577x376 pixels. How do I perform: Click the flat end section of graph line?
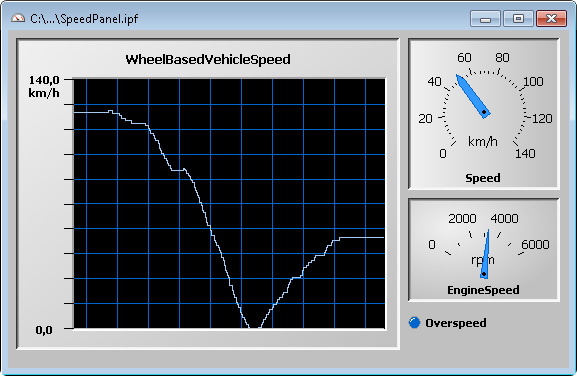361,238
